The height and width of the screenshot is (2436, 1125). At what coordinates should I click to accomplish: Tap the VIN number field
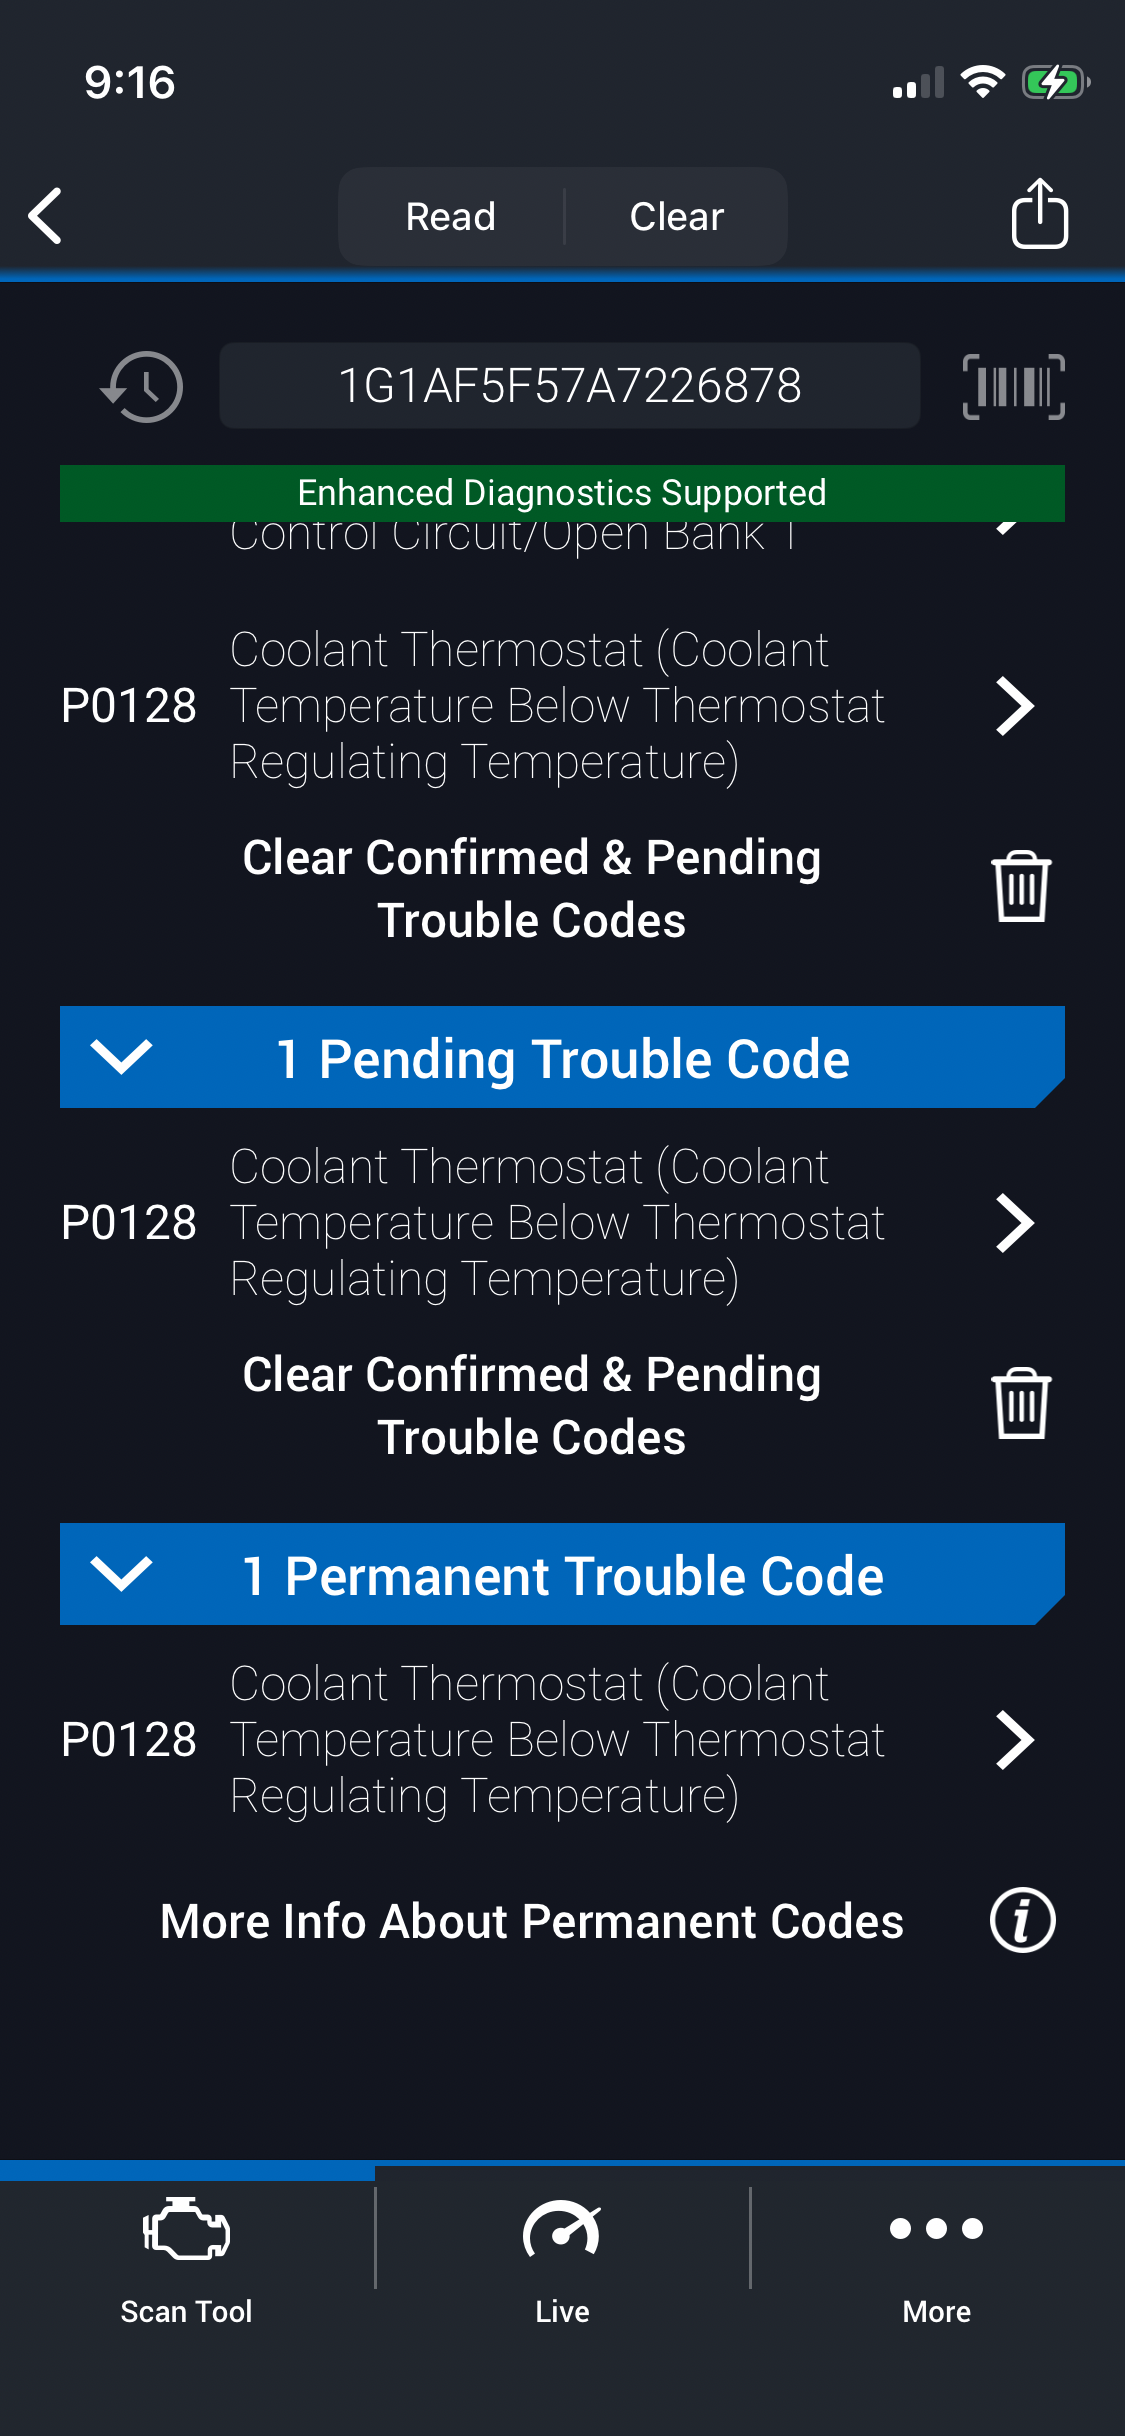[569, 386]
